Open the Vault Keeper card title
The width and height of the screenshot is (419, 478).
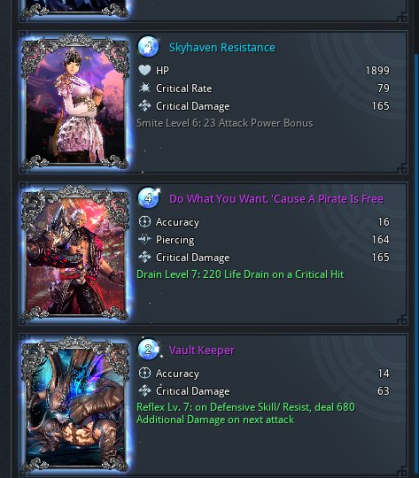[202, 350]
